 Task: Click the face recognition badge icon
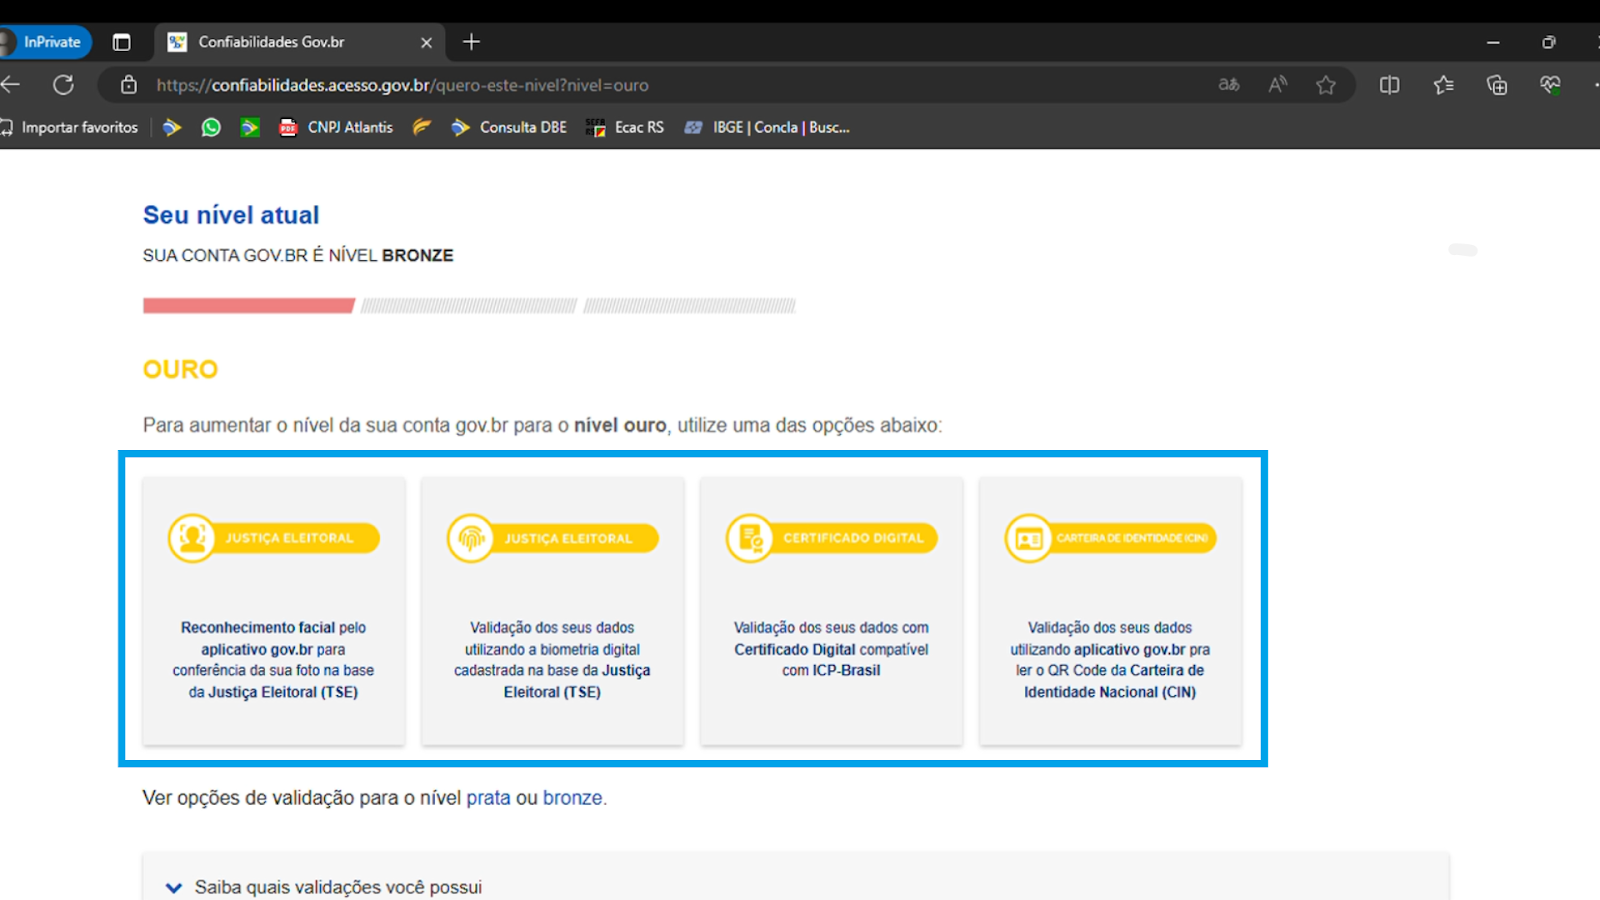(x=192, y=538)
